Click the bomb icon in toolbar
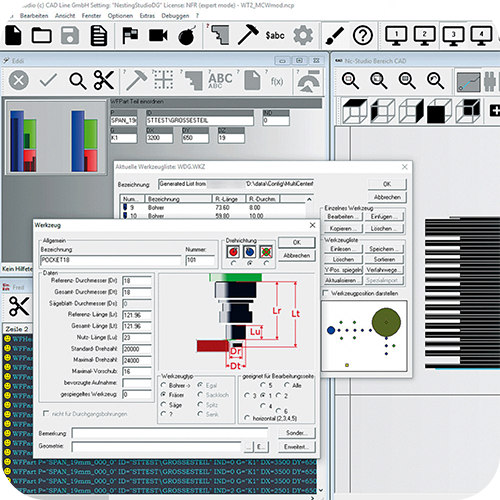The height and width of the screenshot is (500, 500). tap(187, 35)
